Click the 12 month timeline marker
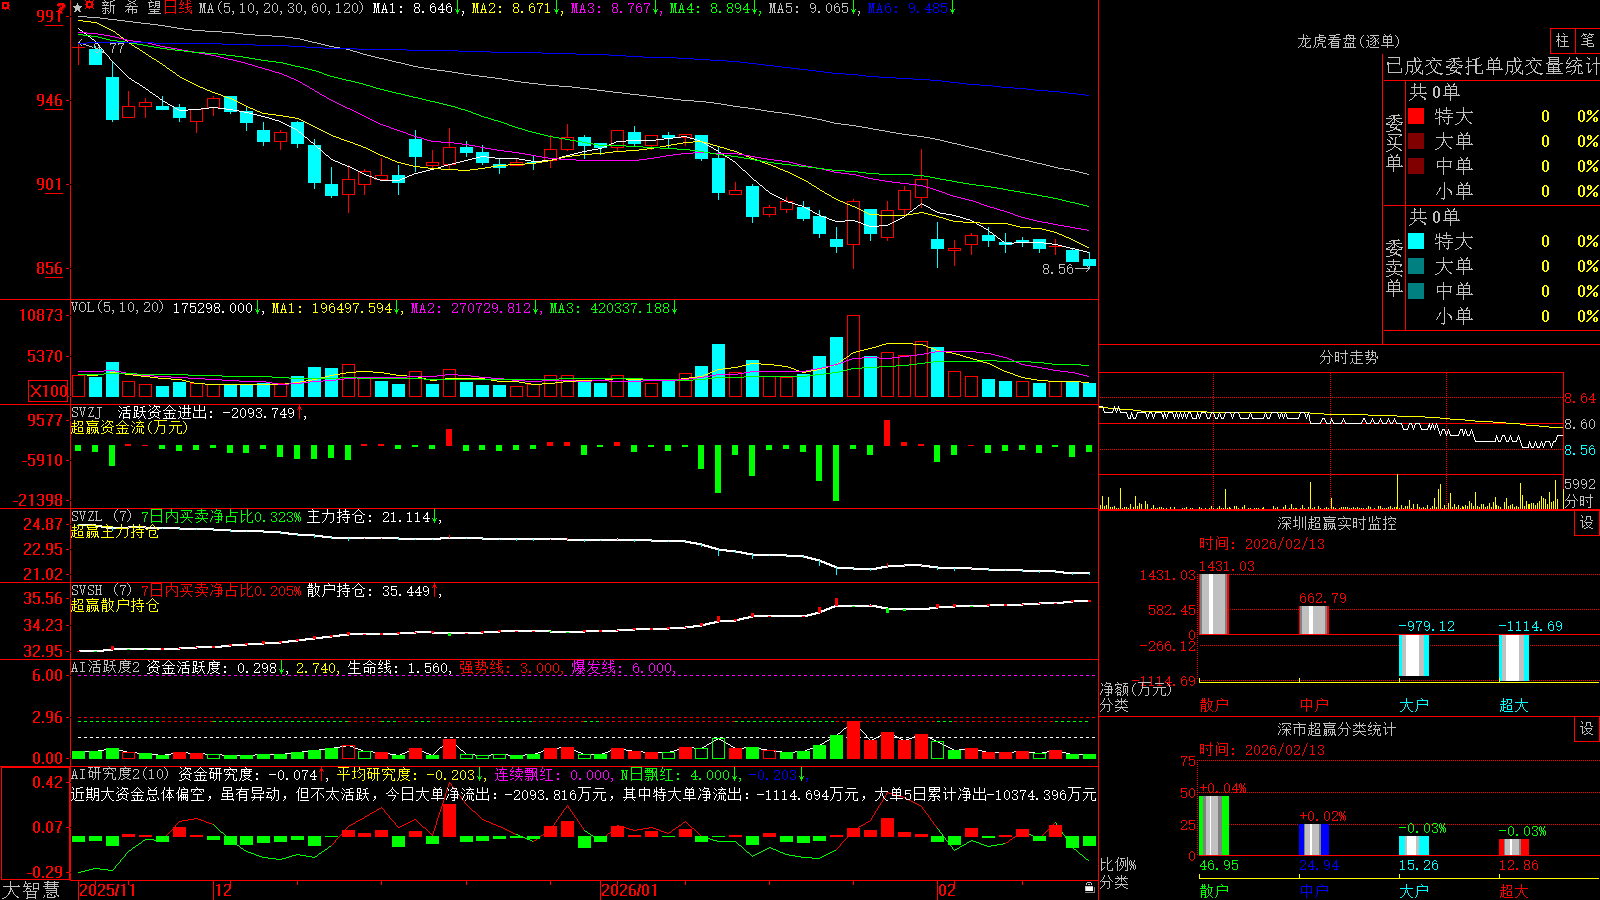1600x900 pixels. (x=223, y=890)
